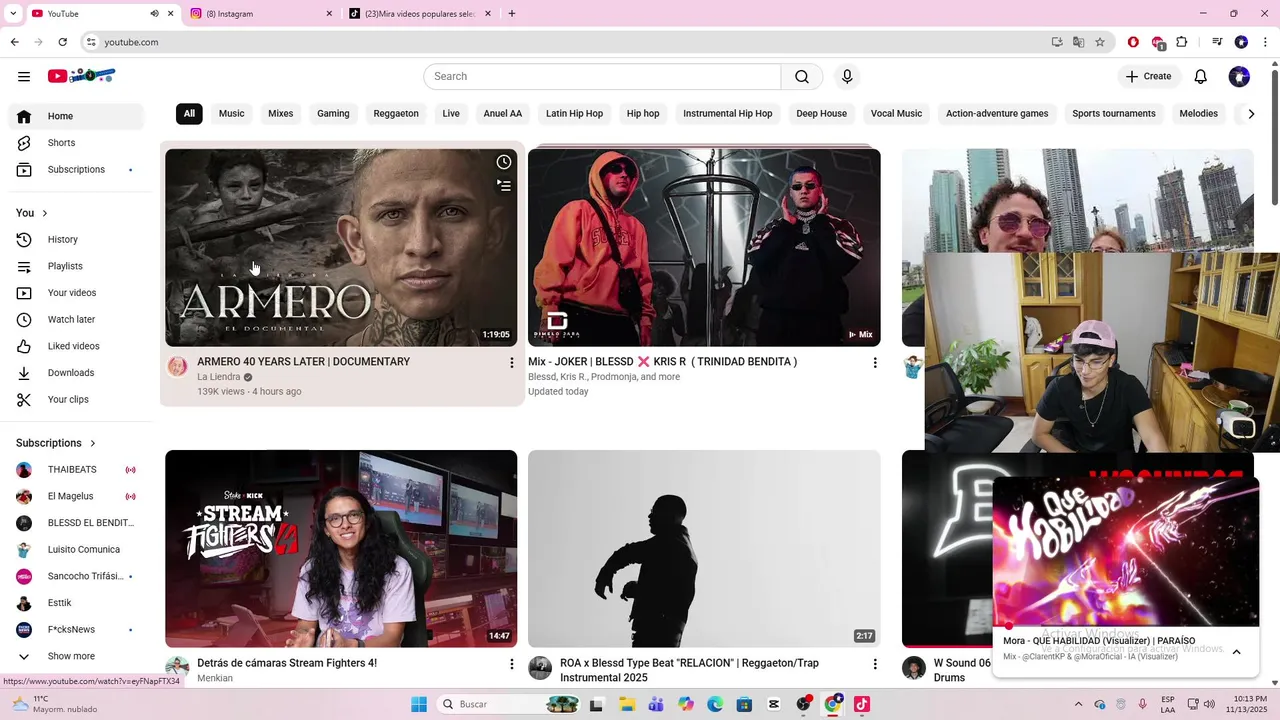Install app icon in address bar
1280x720 pixels.
[1057, 42]
